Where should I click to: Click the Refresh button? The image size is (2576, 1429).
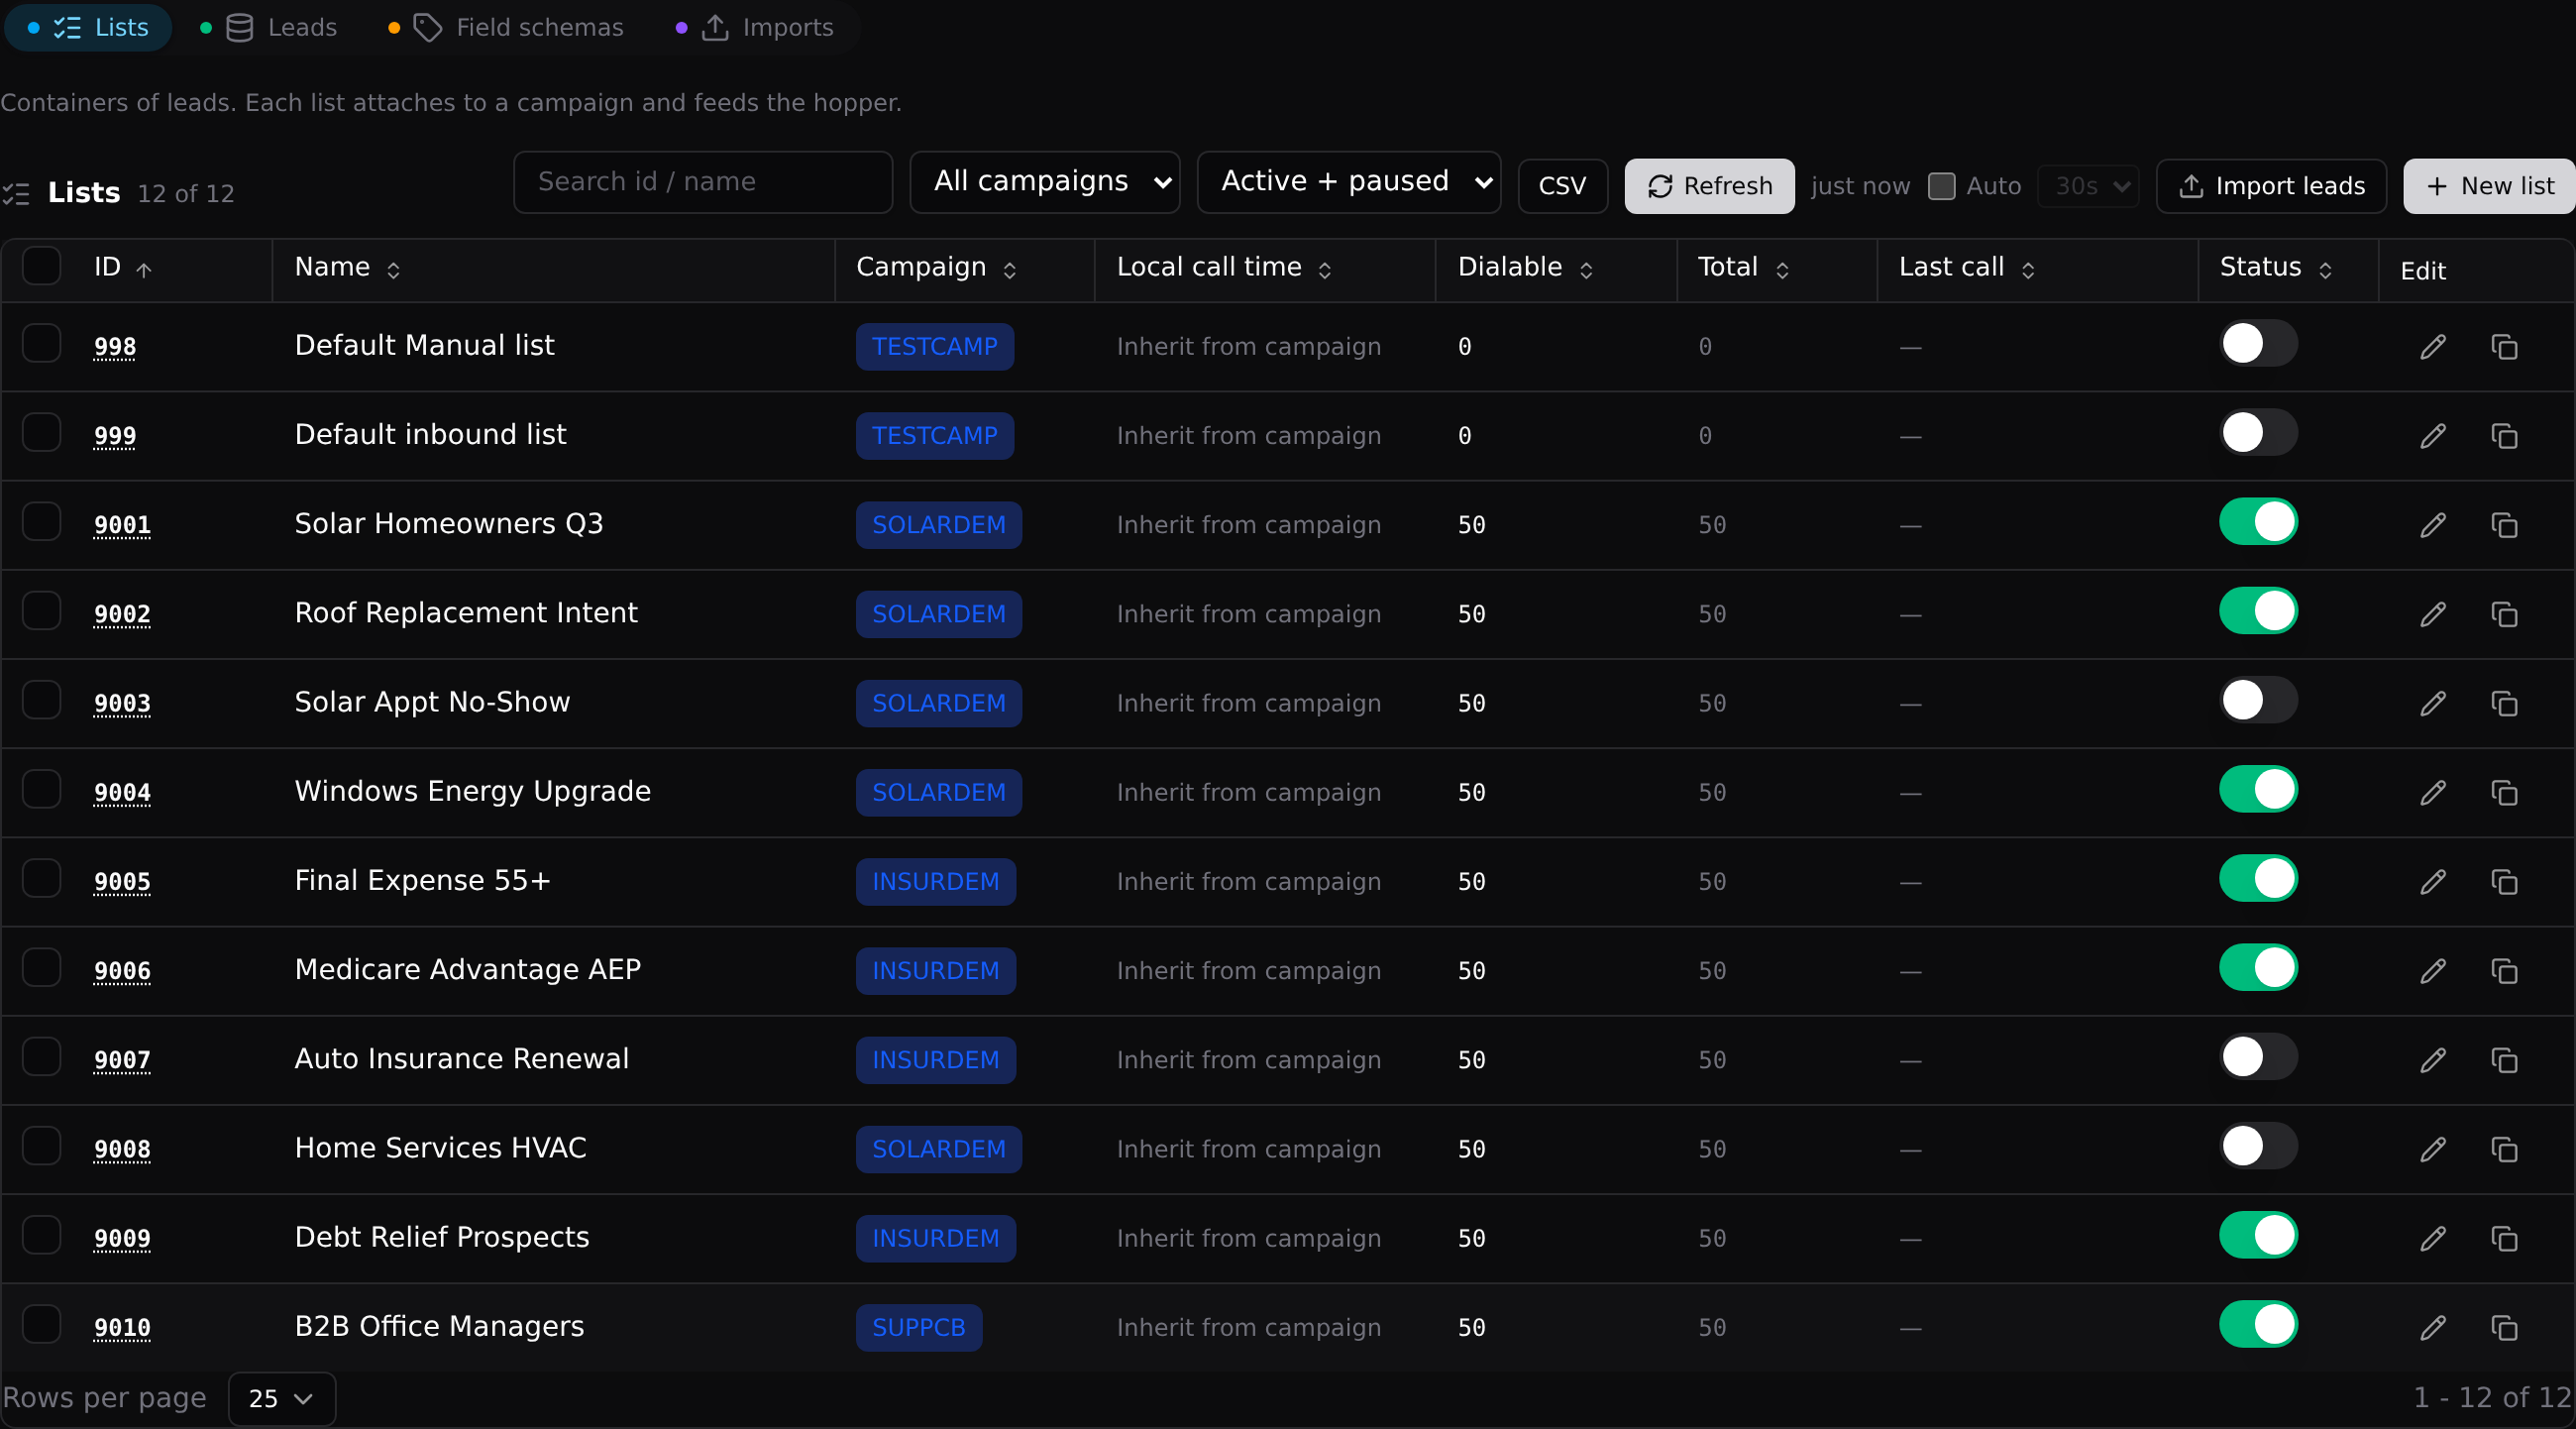click(1709, 186)
